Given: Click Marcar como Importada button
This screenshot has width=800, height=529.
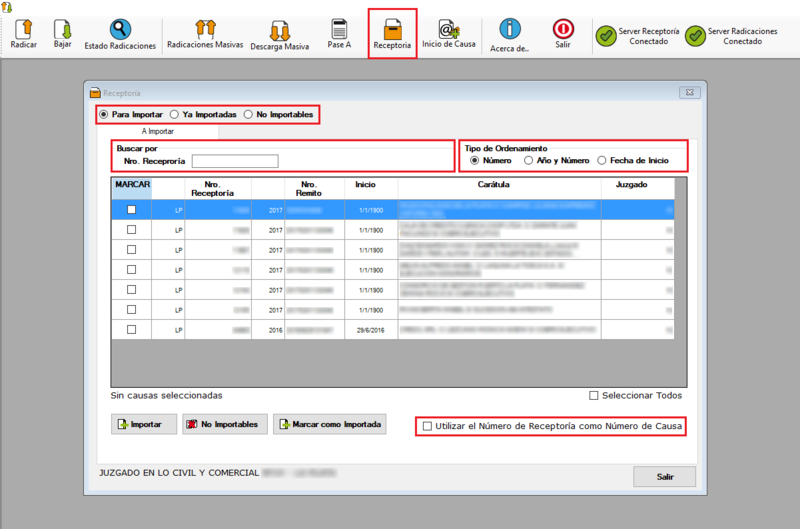Looking at the screenshot, I should point(330,424).
